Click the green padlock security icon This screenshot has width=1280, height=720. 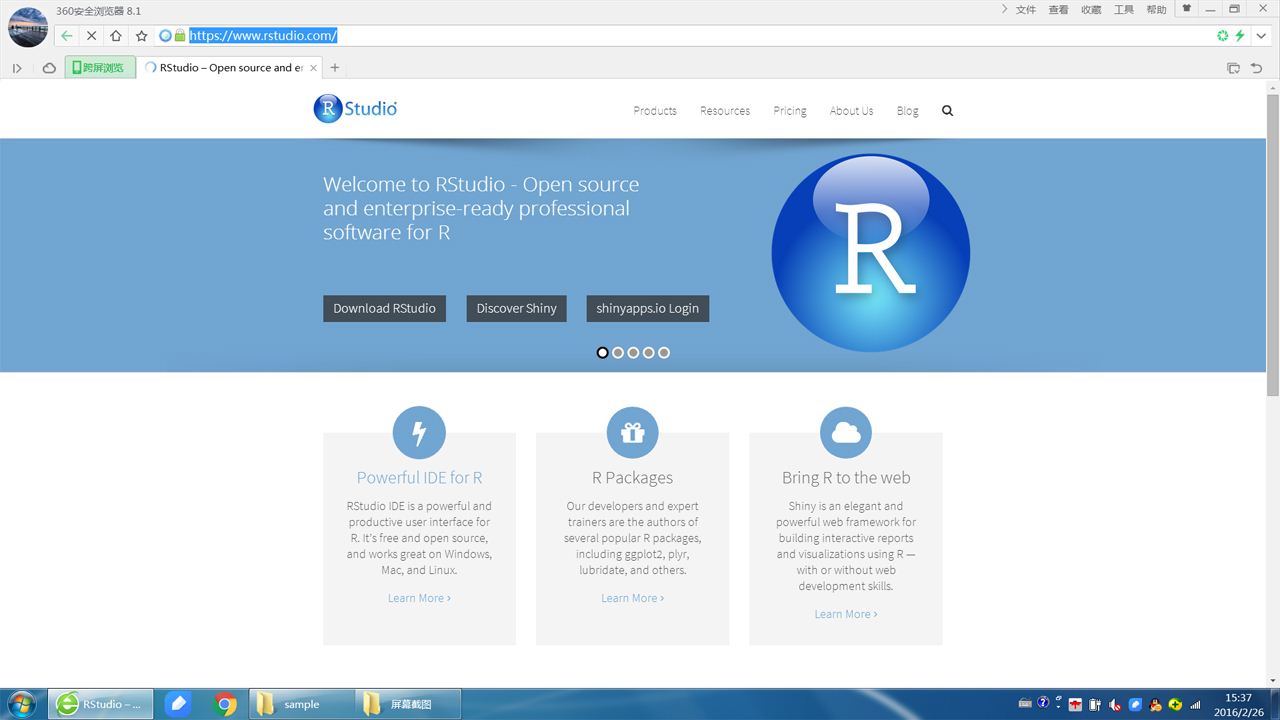(180, 36)
